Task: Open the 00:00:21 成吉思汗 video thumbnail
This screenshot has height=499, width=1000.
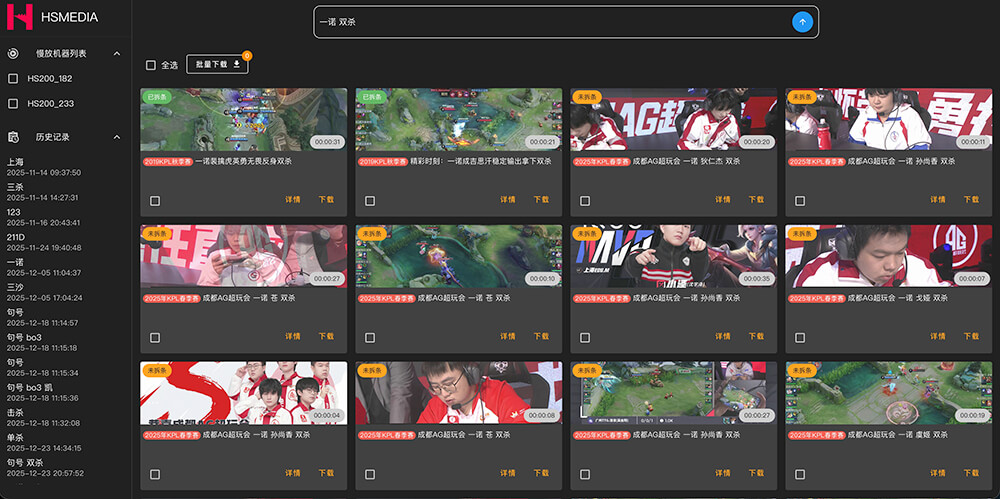Action: (x=459, y=119)
